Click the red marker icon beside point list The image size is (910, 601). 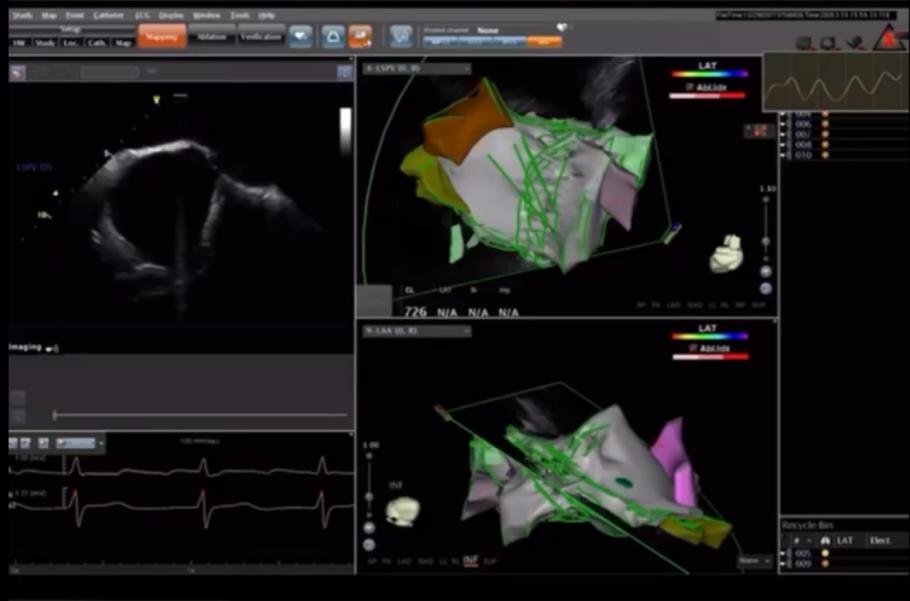tap(759, 131)
